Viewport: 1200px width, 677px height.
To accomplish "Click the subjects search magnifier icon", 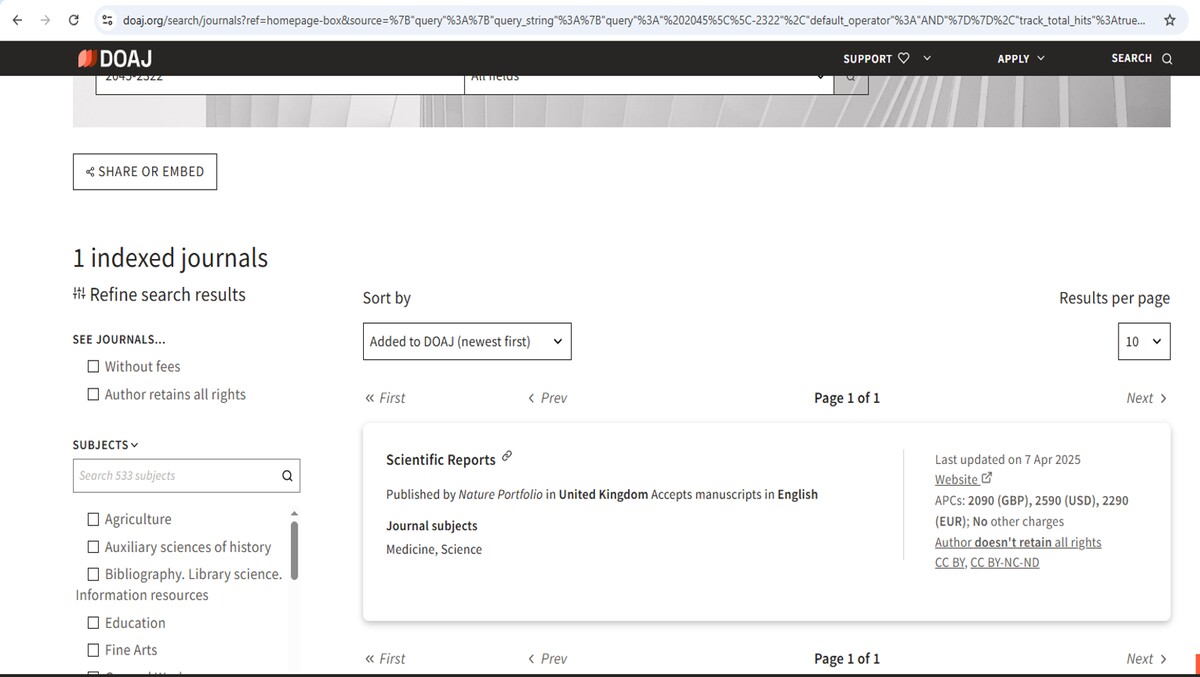I will [x=287, y=476].
